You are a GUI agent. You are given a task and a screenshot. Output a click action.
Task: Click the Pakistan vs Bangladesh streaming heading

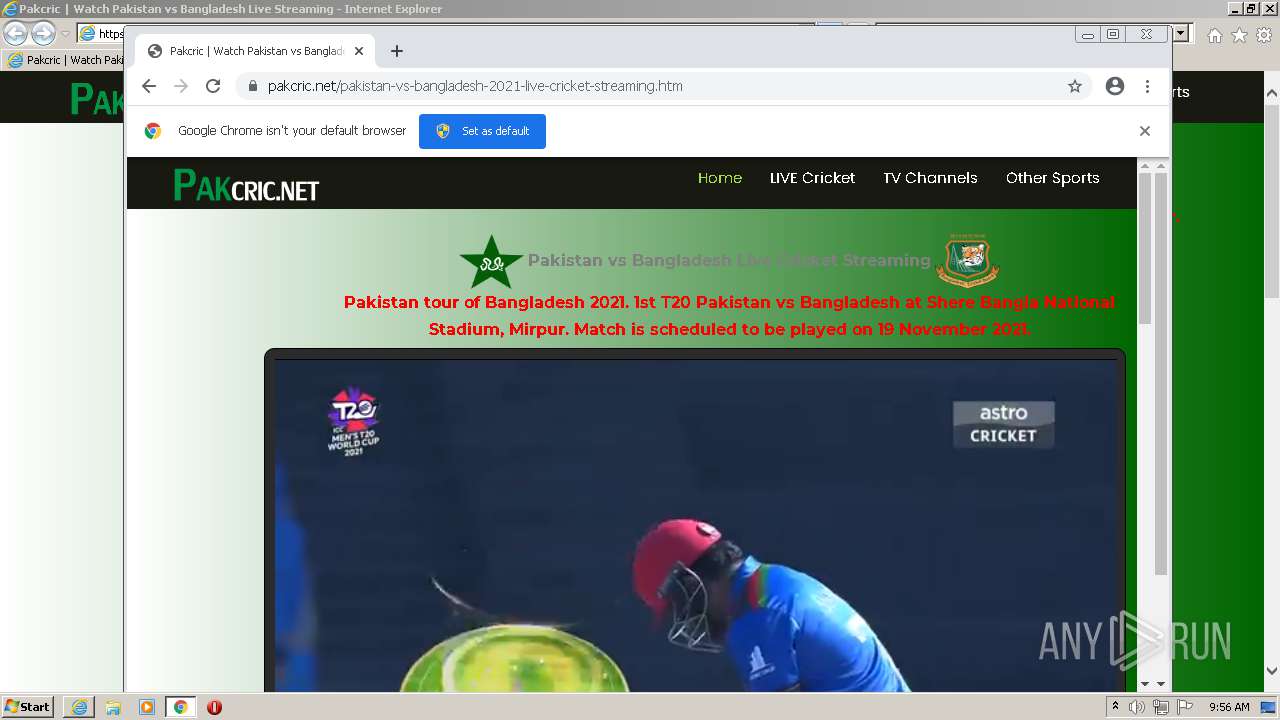(729, 260)
